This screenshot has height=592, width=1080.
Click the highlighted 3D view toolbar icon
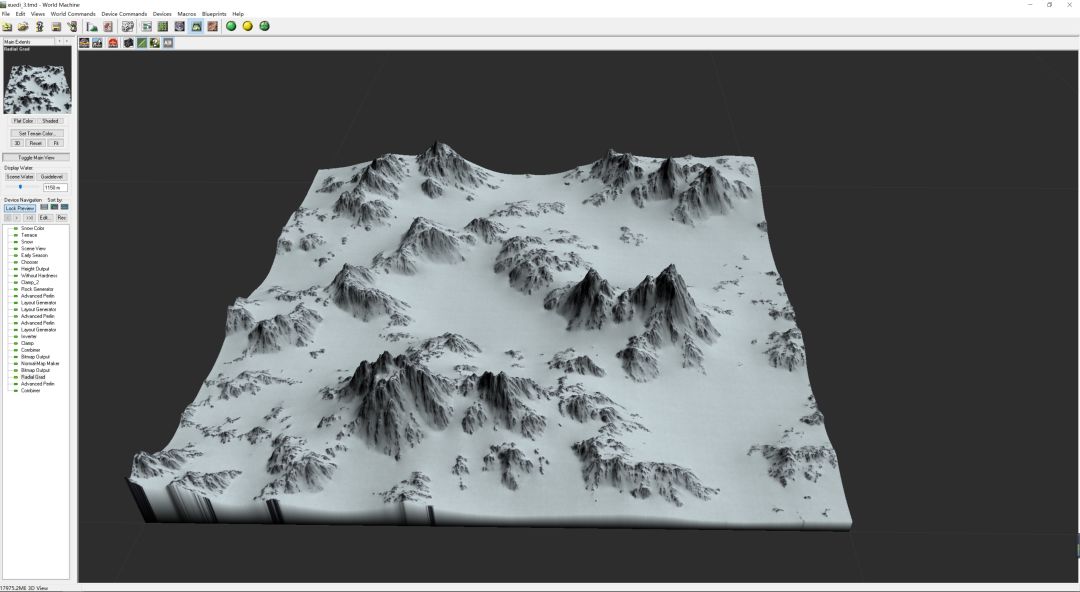(196, 26)
